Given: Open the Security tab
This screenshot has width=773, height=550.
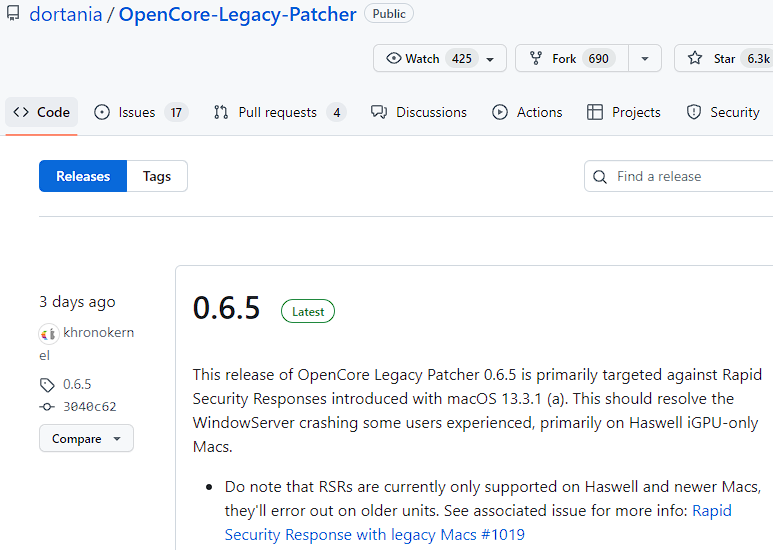Looking at the screenshot, I should coord(723,112).
